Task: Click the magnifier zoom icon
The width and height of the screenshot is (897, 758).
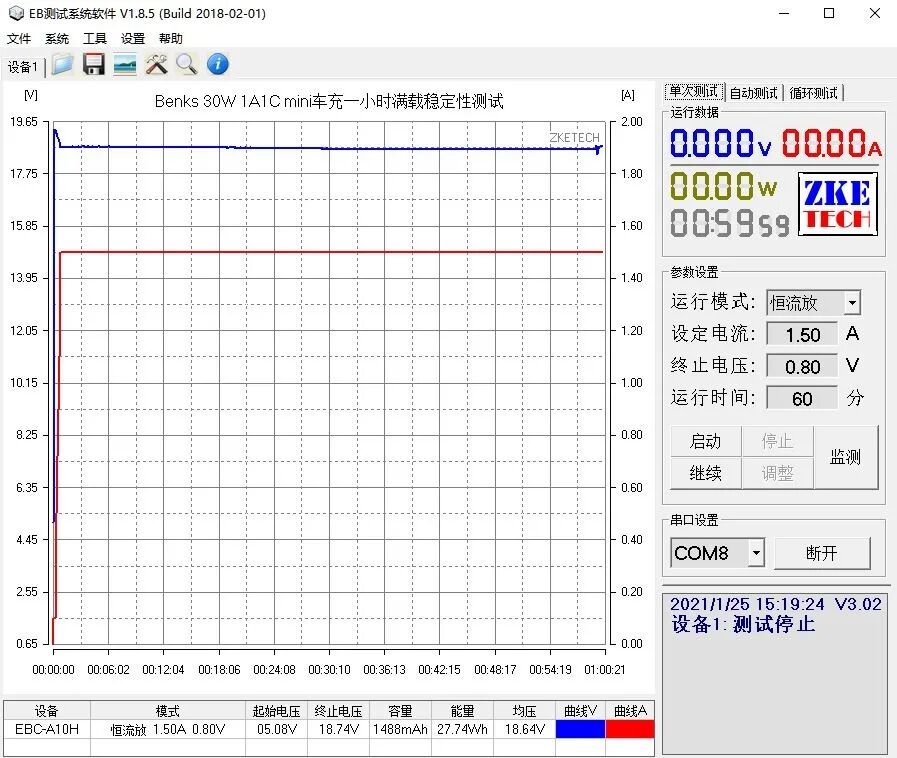Action: click(x=186, y=64)
